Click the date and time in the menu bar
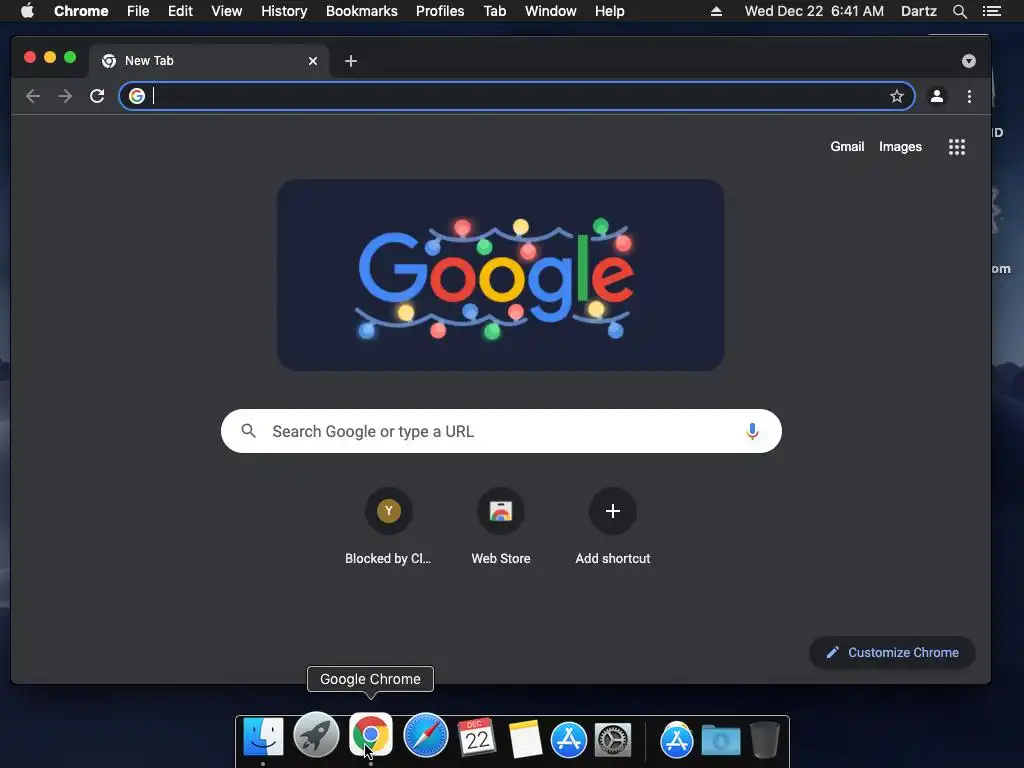Screen dimensions: 1024x768 [x=814, y=11]
